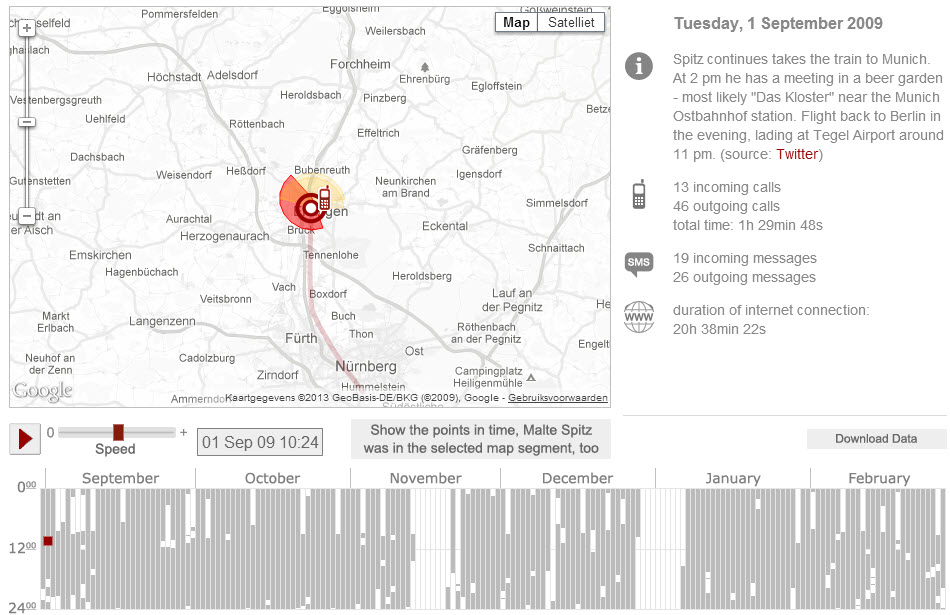Click the Herzogenaurach label on the map
The height and width of the screenshot is (615, 950).
225,236
